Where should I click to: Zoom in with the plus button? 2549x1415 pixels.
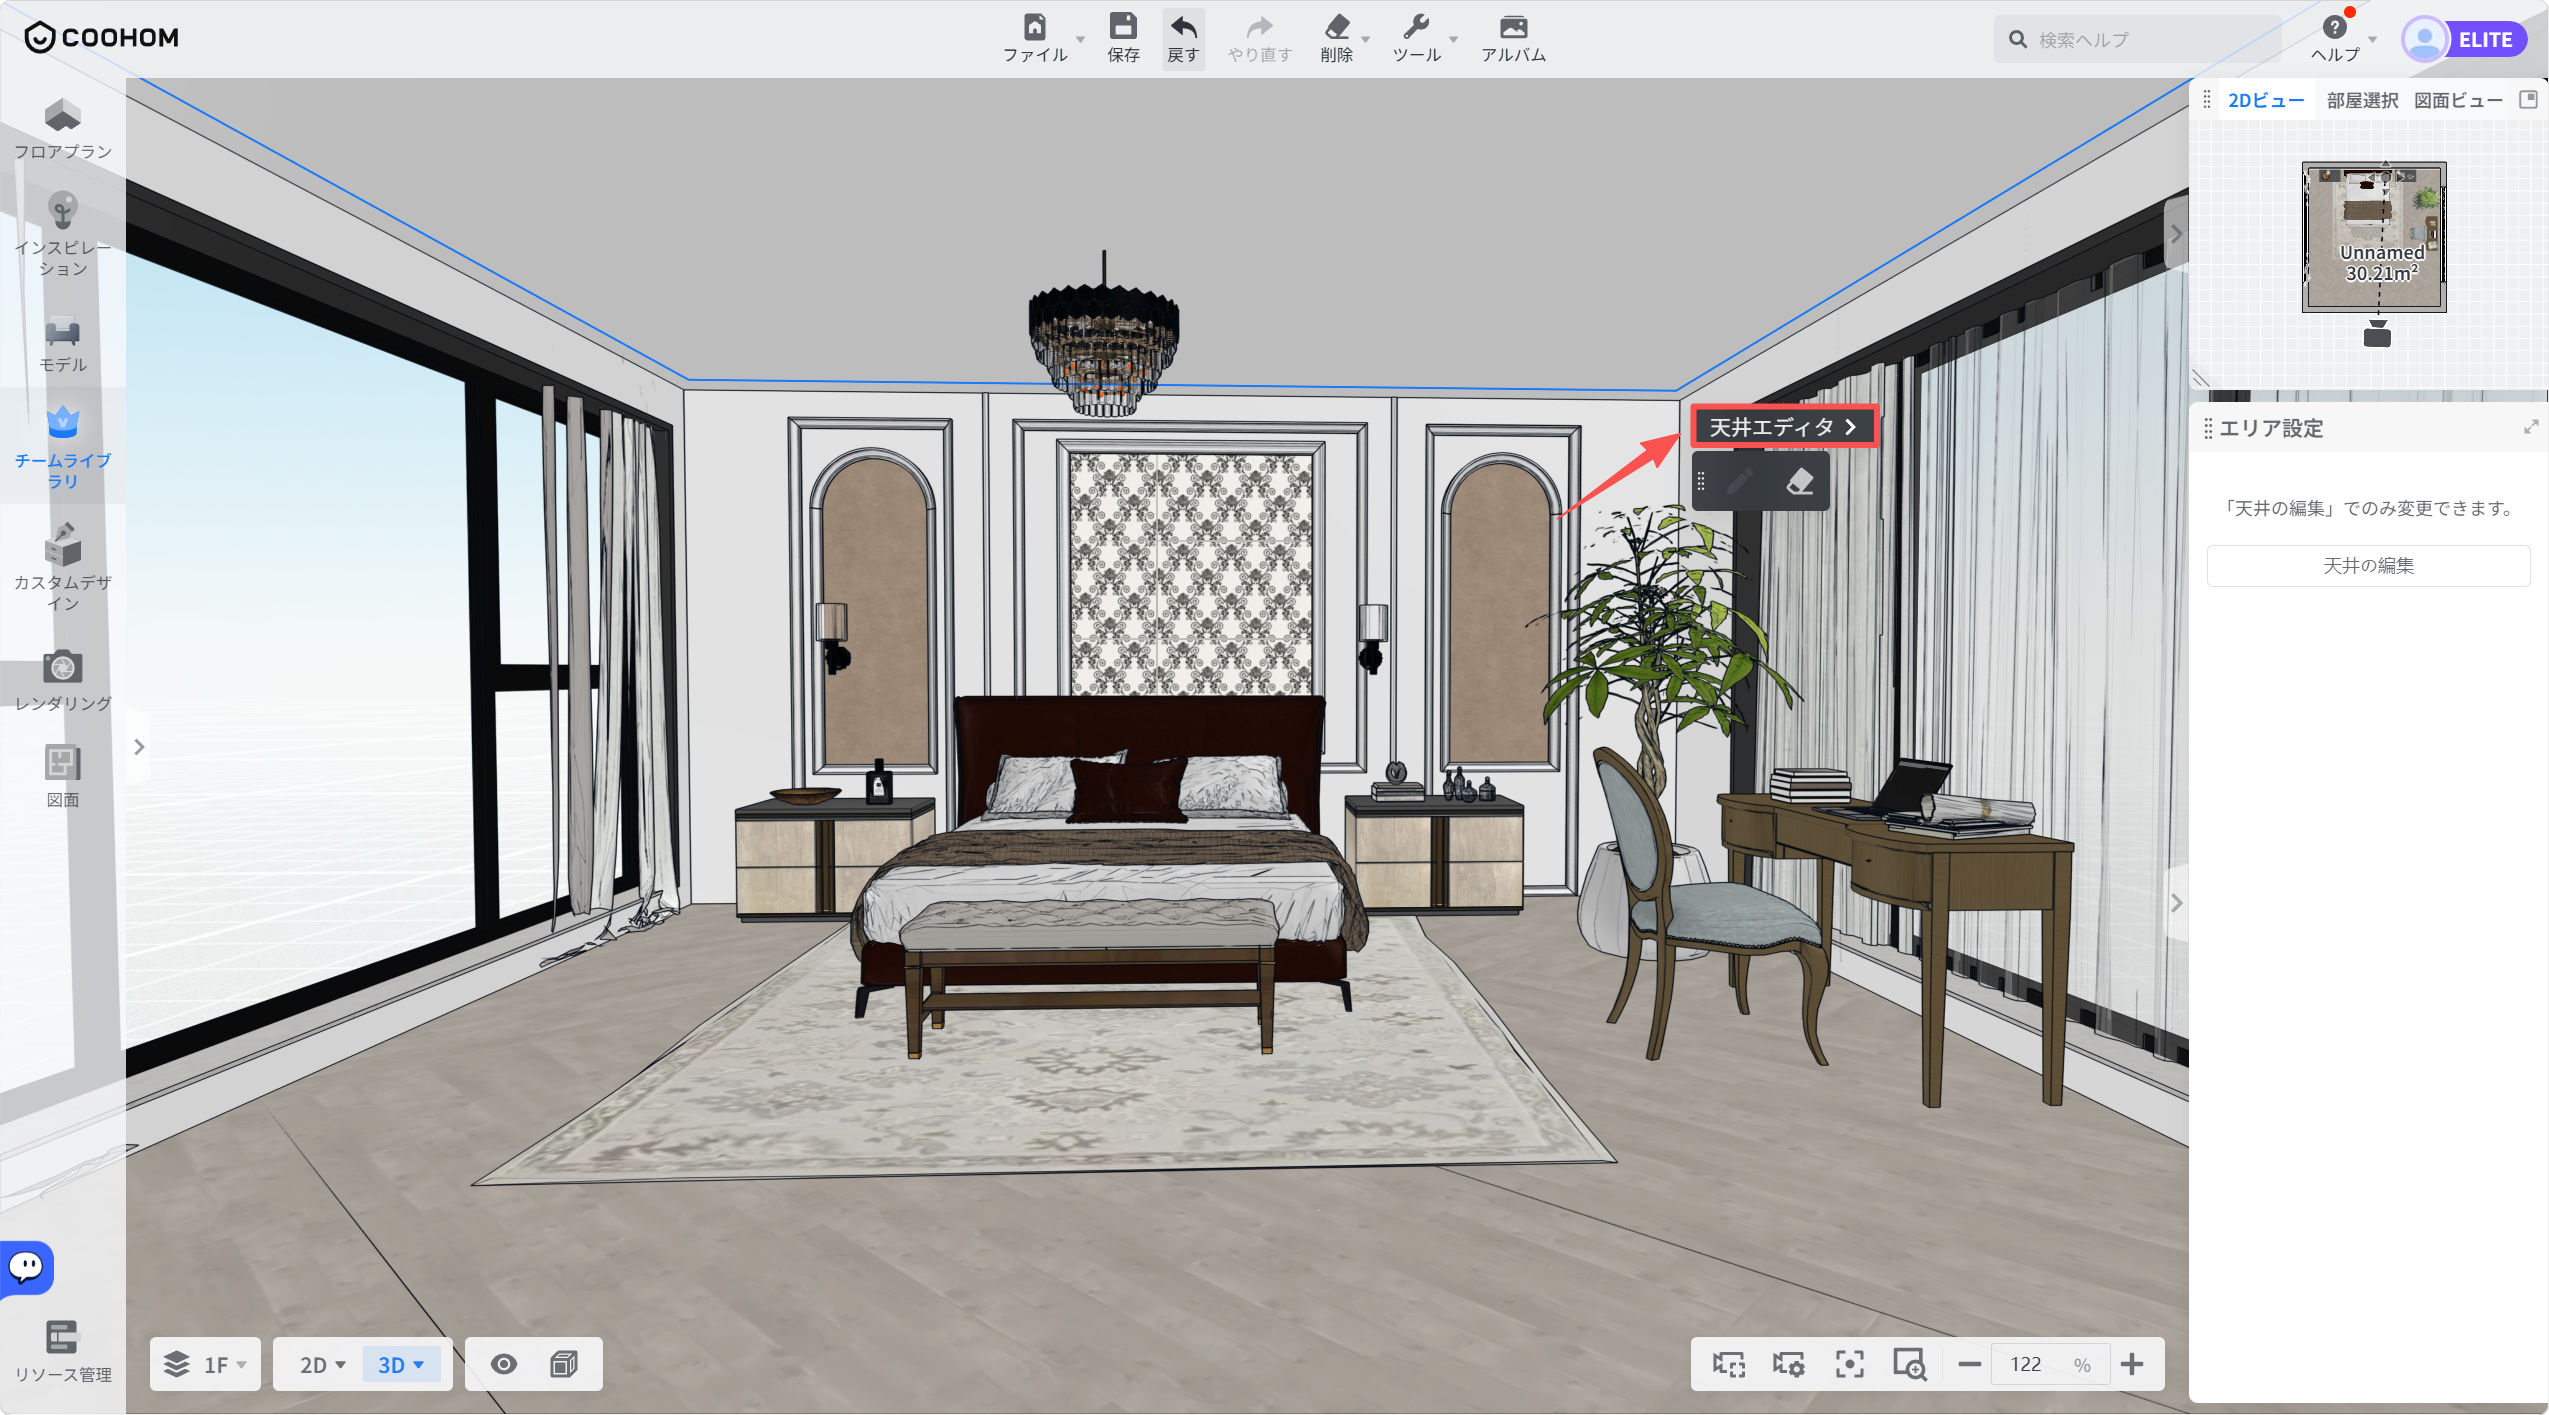click(x=2131, y=1364)
